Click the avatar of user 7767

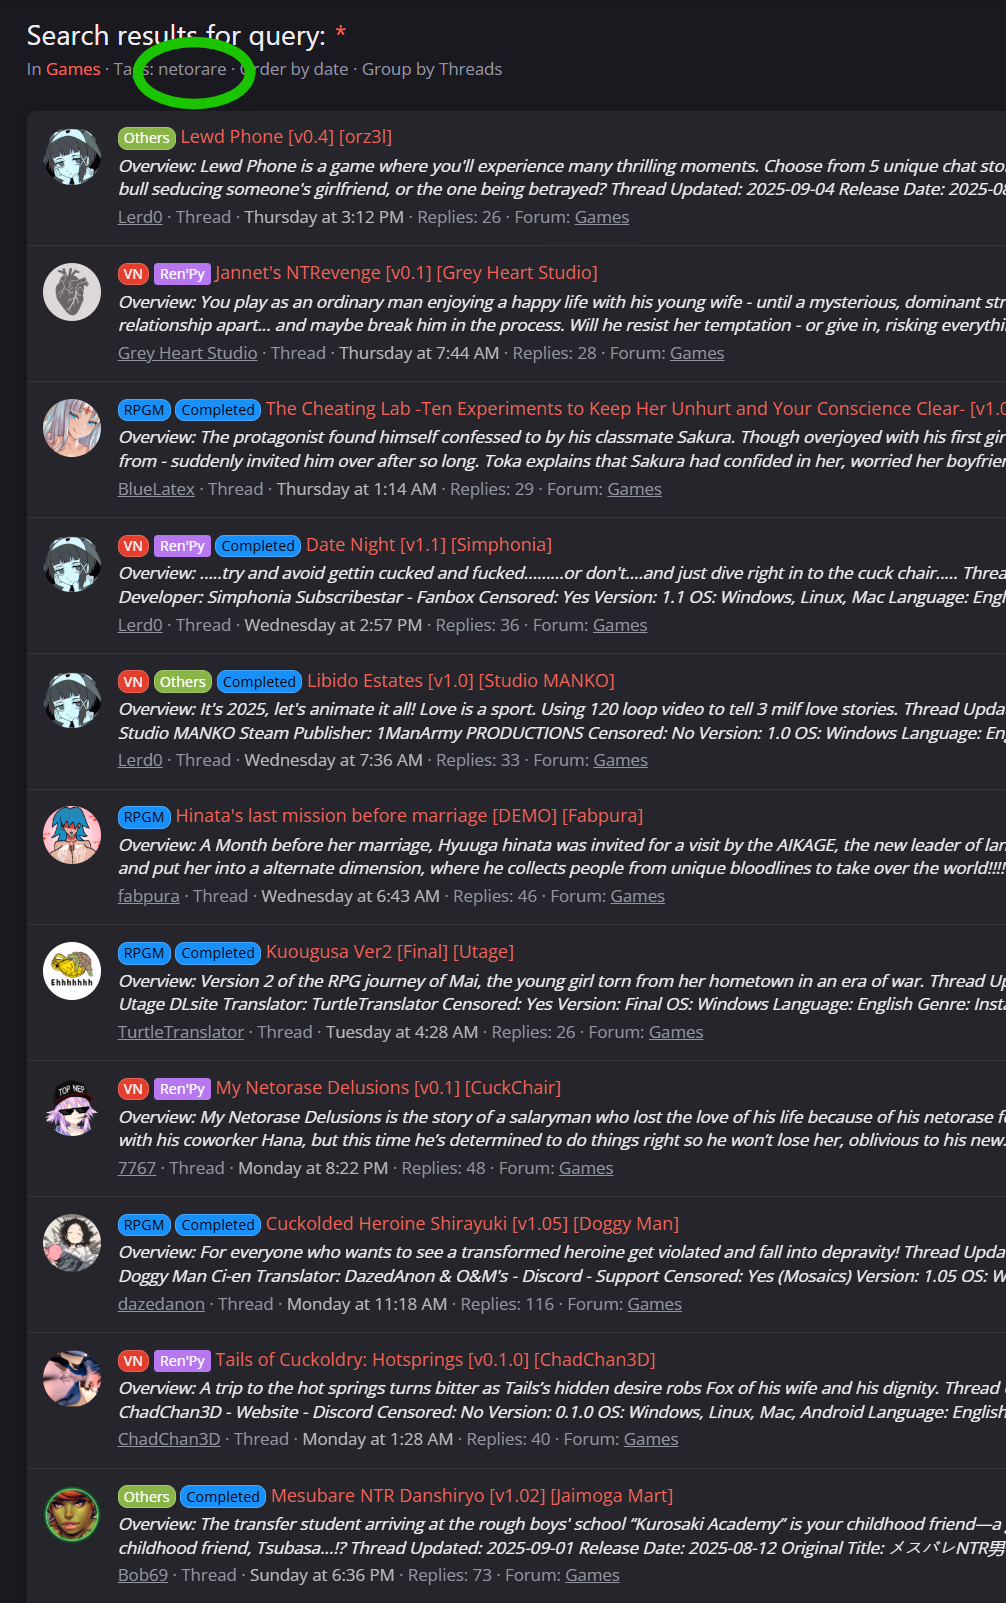click(x=72, y=1107)
